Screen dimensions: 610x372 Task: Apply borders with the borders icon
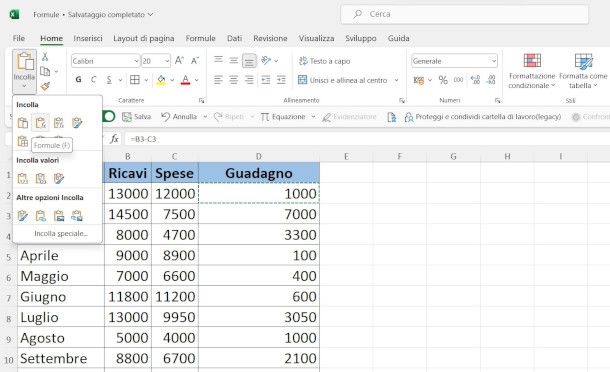point(135,80)
